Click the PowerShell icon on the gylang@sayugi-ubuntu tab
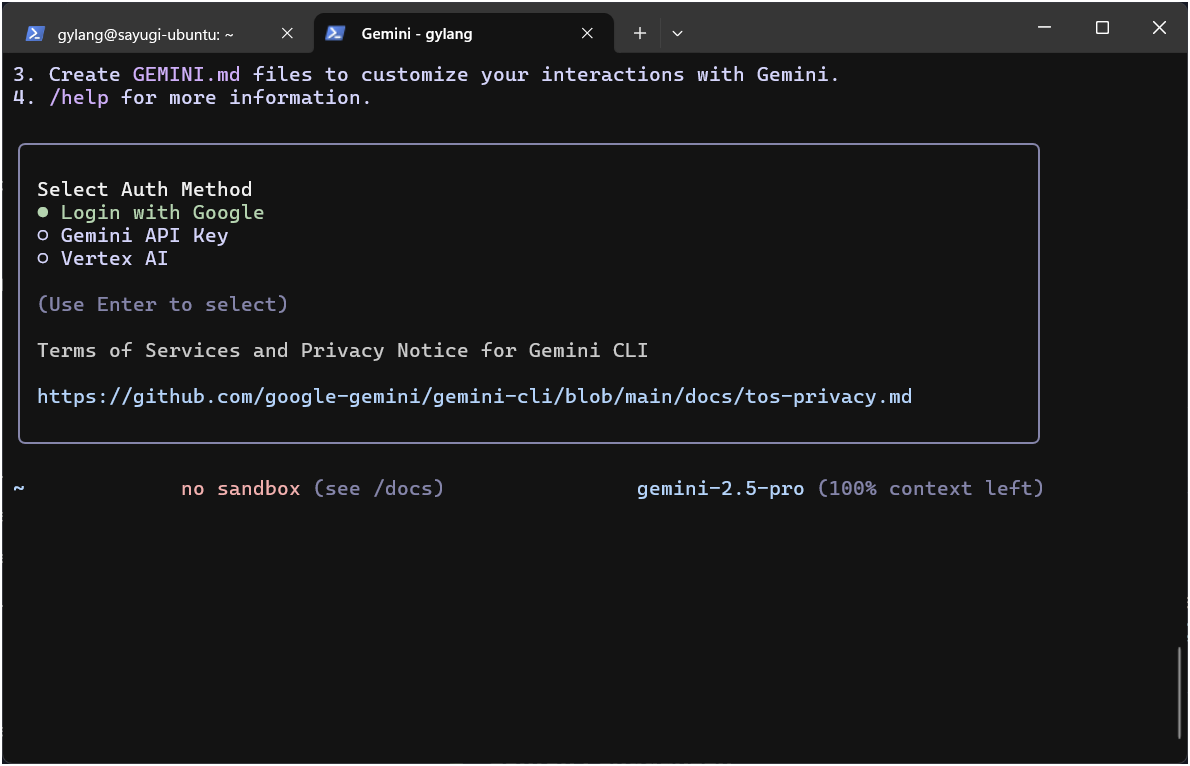Image resolution: width=1190 pixels, height=766 pixels. click(x=34, y=33)
